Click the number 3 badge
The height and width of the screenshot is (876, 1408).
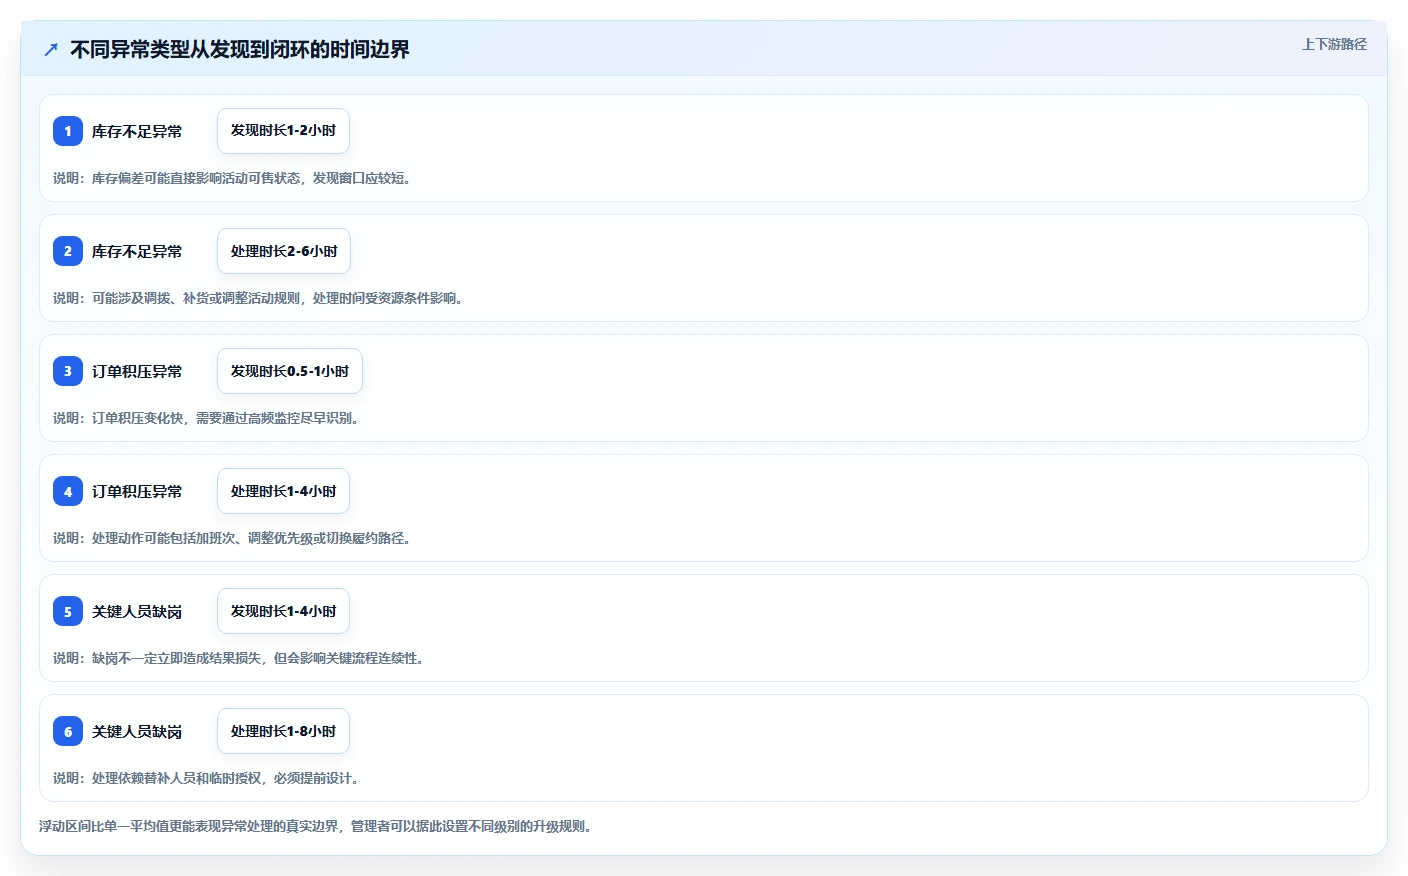pyautogui.click(x=68, y=371)
